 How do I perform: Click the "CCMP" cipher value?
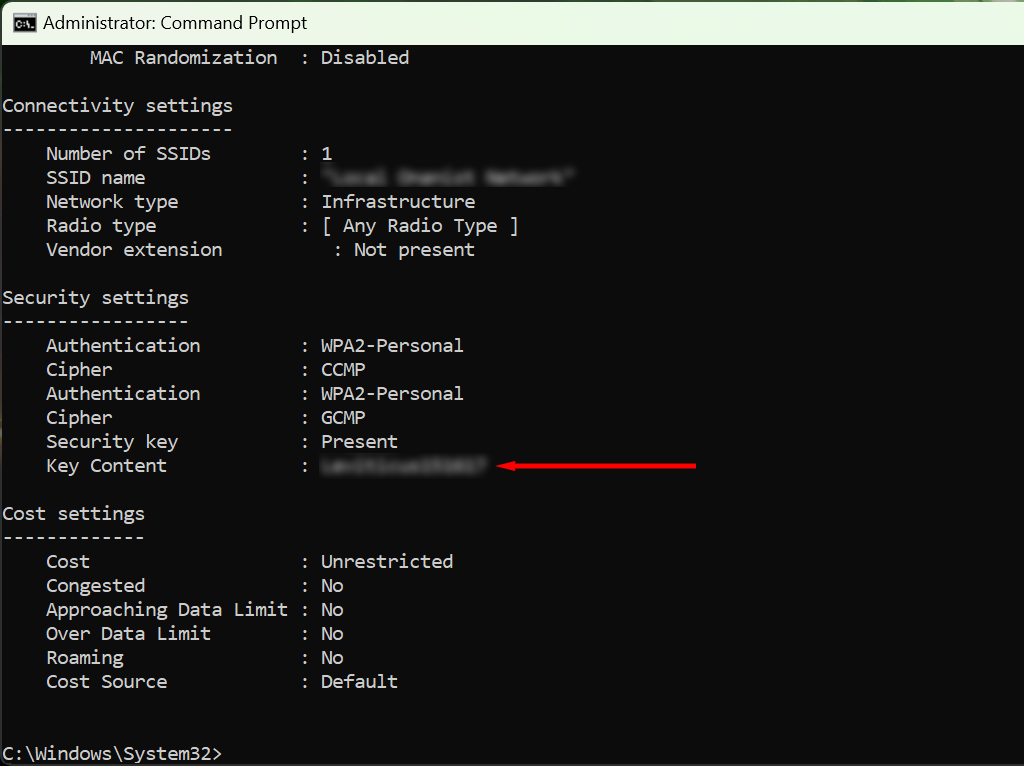[x=343, y=370]
